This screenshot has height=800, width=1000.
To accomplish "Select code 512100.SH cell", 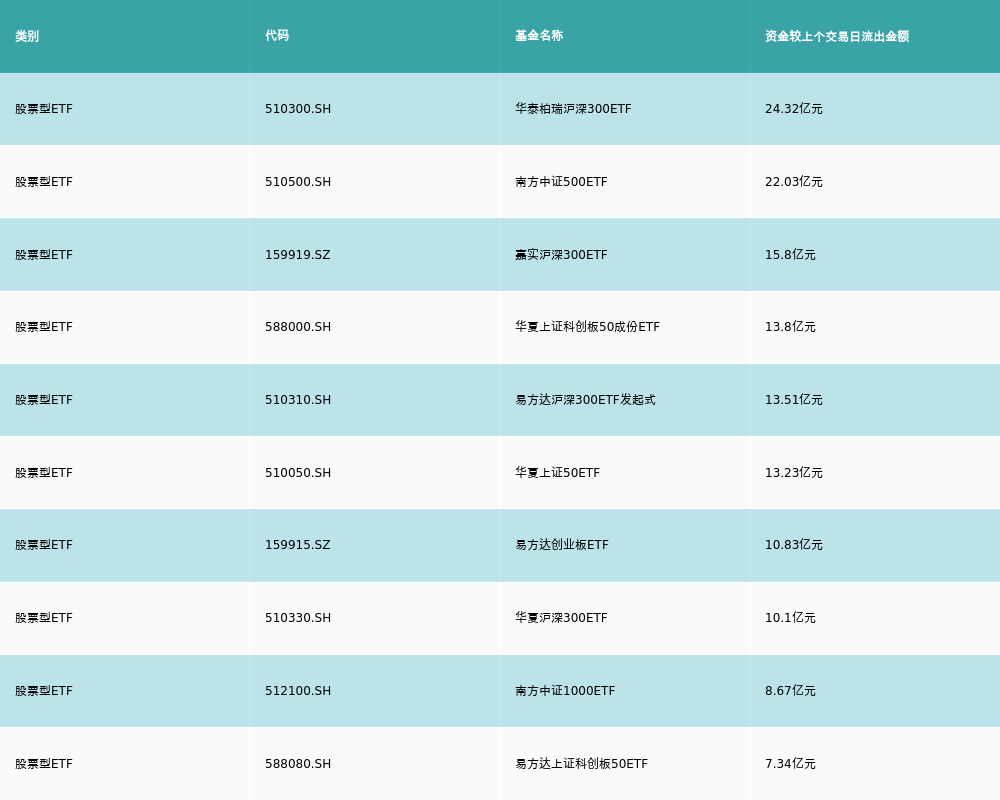I will [x=298, y=691].
